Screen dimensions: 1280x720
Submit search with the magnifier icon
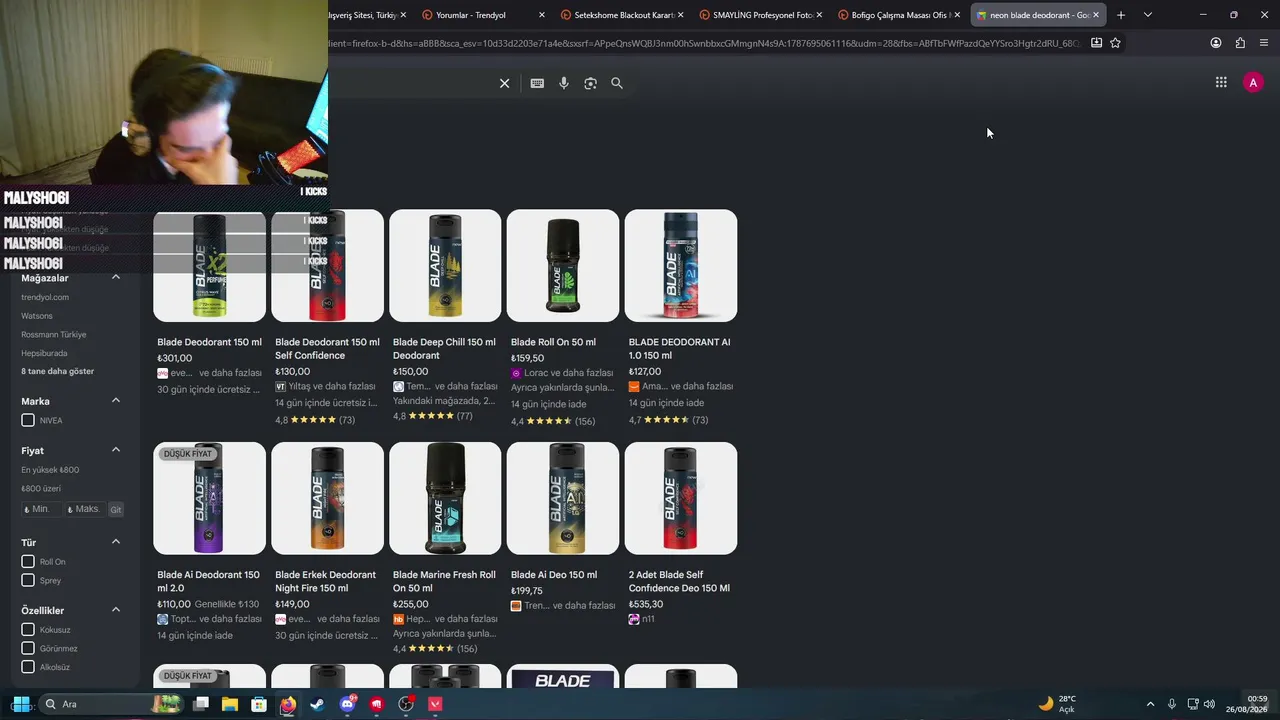[617, 83]
